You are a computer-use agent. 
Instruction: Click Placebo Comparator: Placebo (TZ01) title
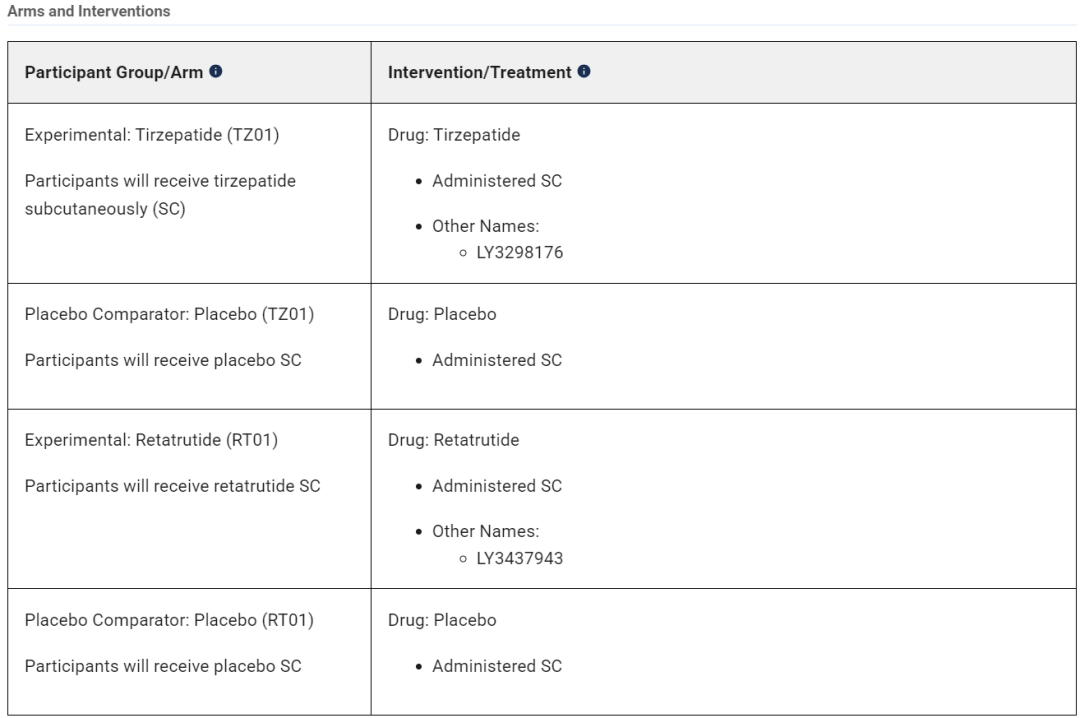click(x=169, y=314)
